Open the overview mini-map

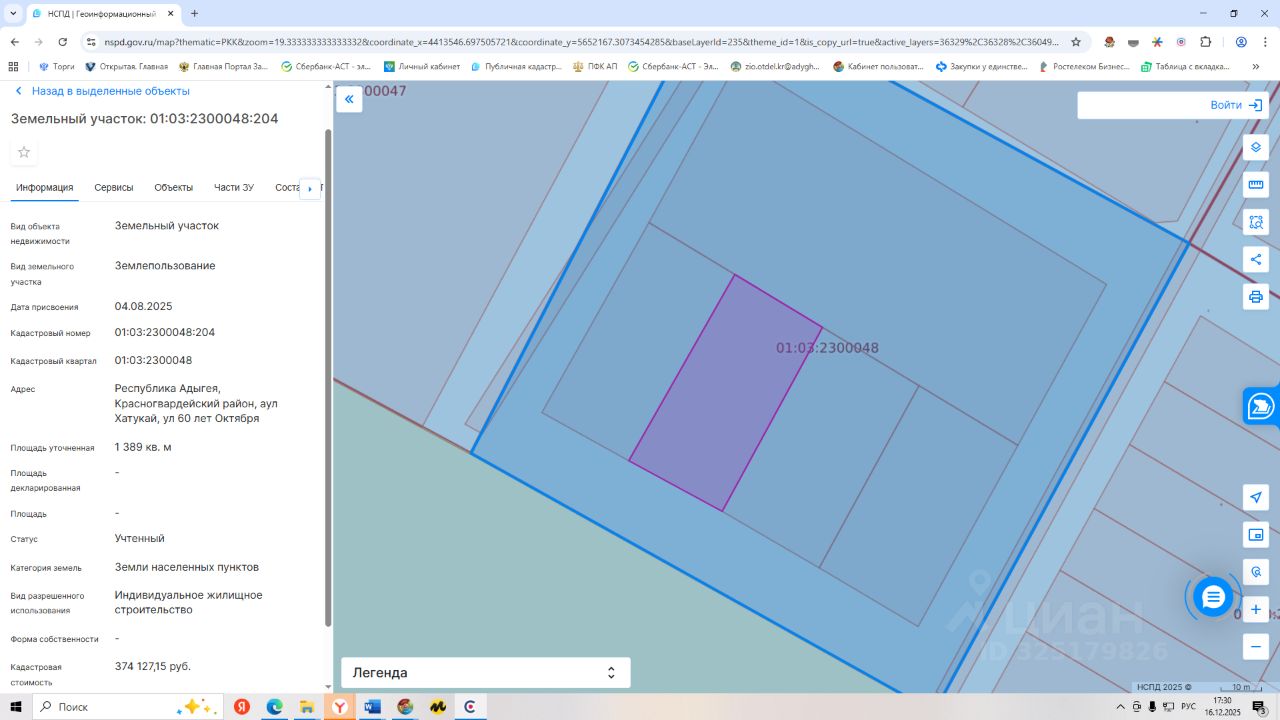(1256, 534)
